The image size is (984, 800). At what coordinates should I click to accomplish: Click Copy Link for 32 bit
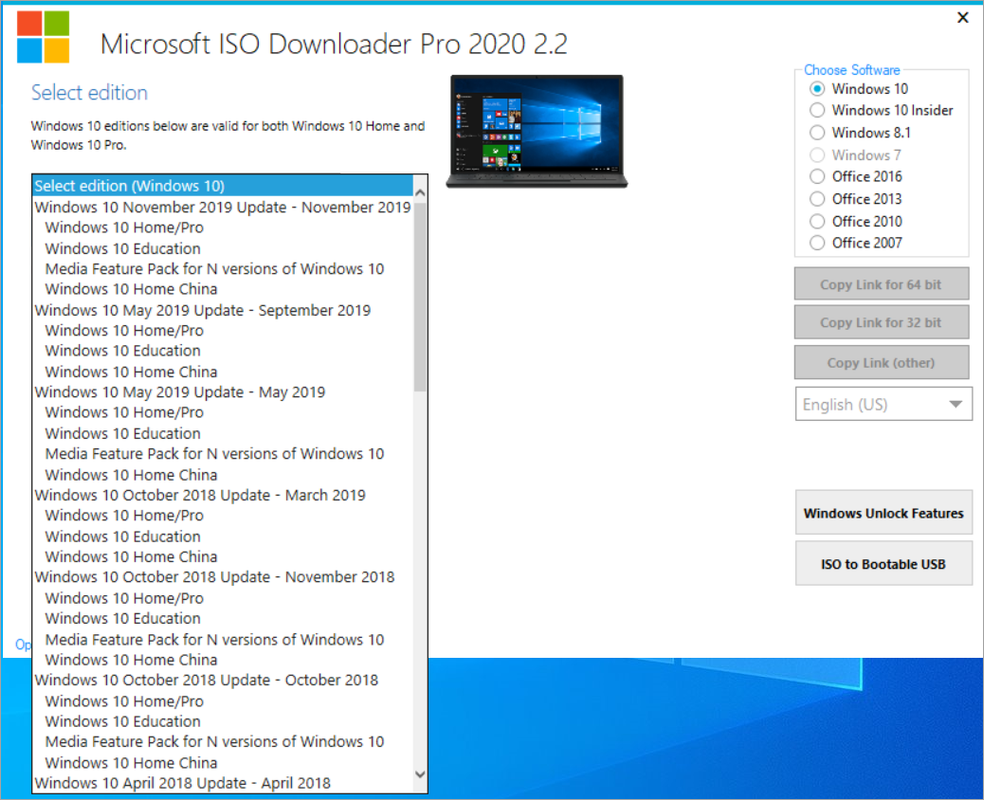click(x=881, y=323)
